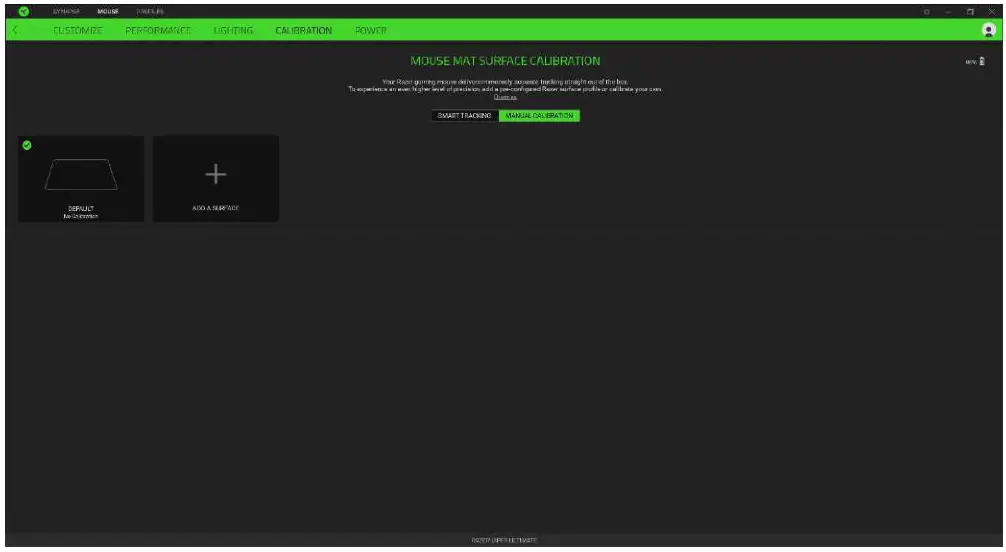Maximize the Synapse window
Screen dimensions: 1006x552
(970, 12)
